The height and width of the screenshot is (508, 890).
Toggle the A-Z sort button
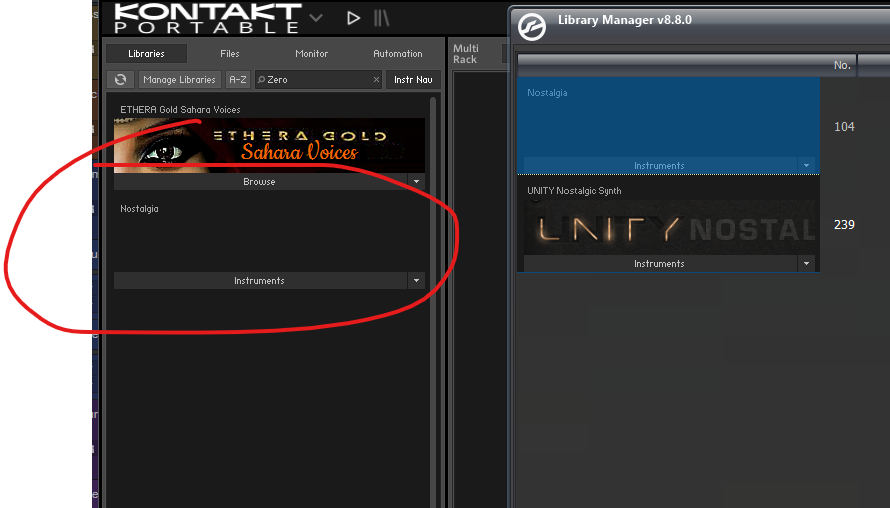(x=238, y=79)
